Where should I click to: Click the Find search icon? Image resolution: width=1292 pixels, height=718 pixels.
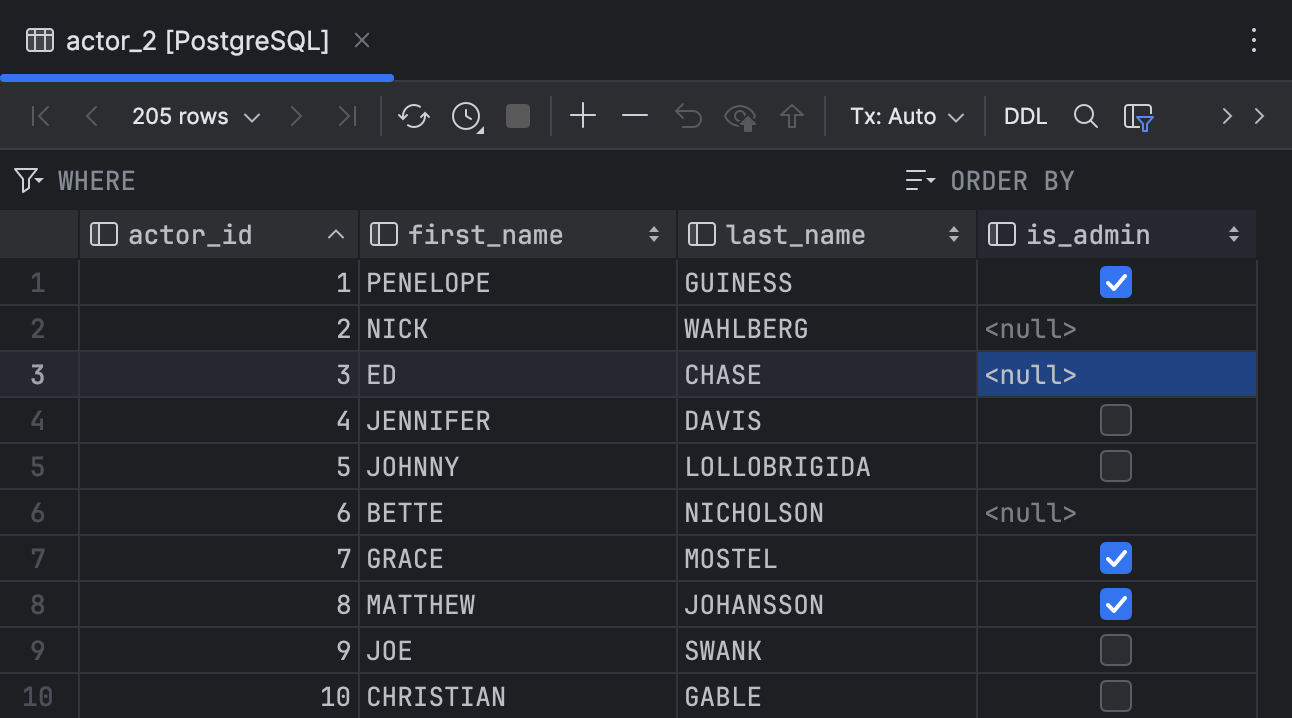(1085, 116)
